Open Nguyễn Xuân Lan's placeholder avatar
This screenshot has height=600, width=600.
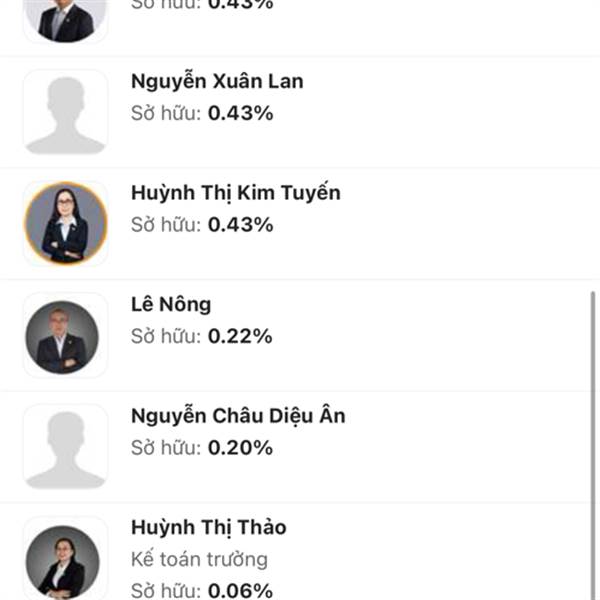pyautogui.click(x=65, y=112)
